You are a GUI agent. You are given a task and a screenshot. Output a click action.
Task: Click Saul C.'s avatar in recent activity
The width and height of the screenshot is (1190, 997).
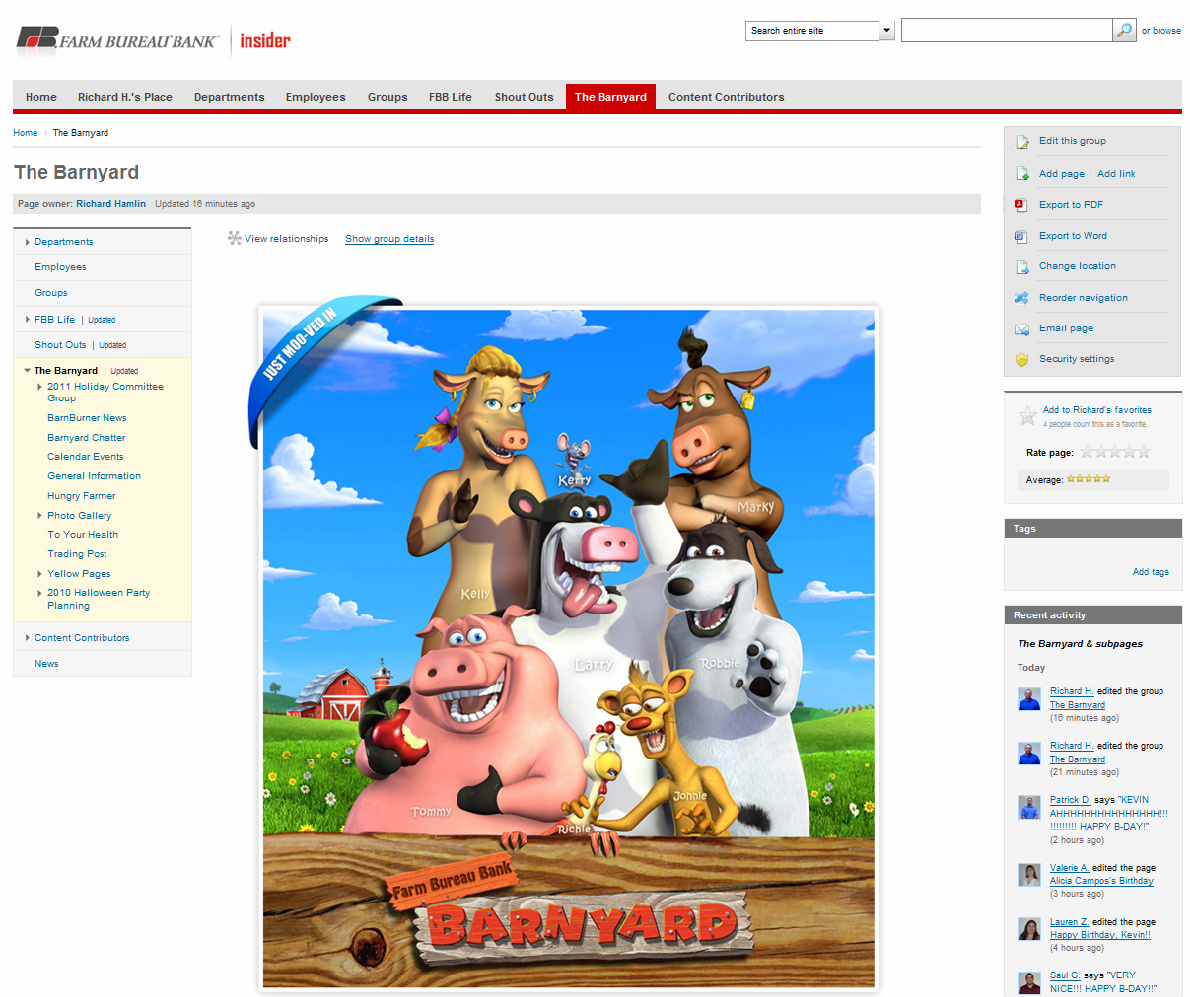[x=1029, y=983]
